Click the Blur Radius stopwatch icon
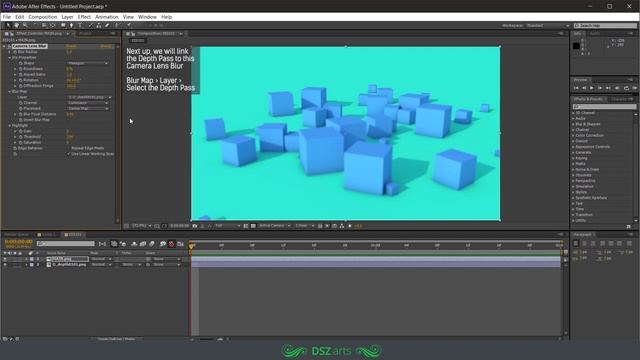 click(15, 52)
